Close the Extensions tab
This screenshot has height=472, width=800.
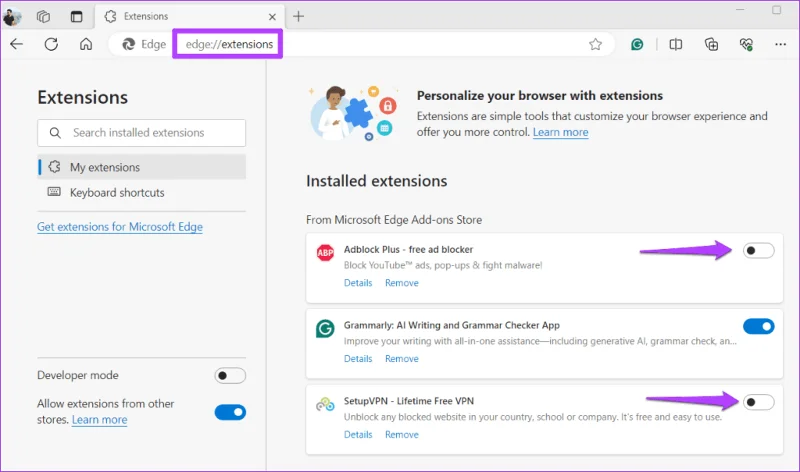pyautogui.click(x=272, y=17)
